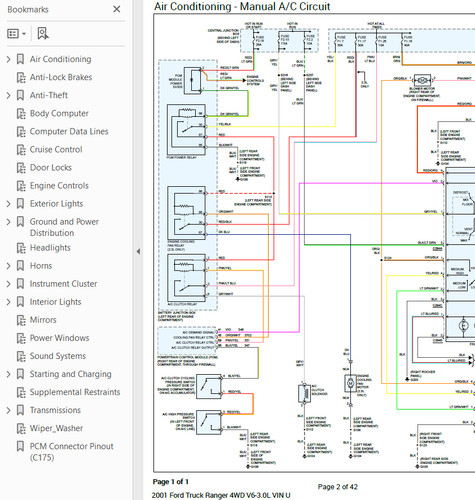Open the Air Conditioning bookmark
Screen dimensions: 475x500
[x=60, y=59]
